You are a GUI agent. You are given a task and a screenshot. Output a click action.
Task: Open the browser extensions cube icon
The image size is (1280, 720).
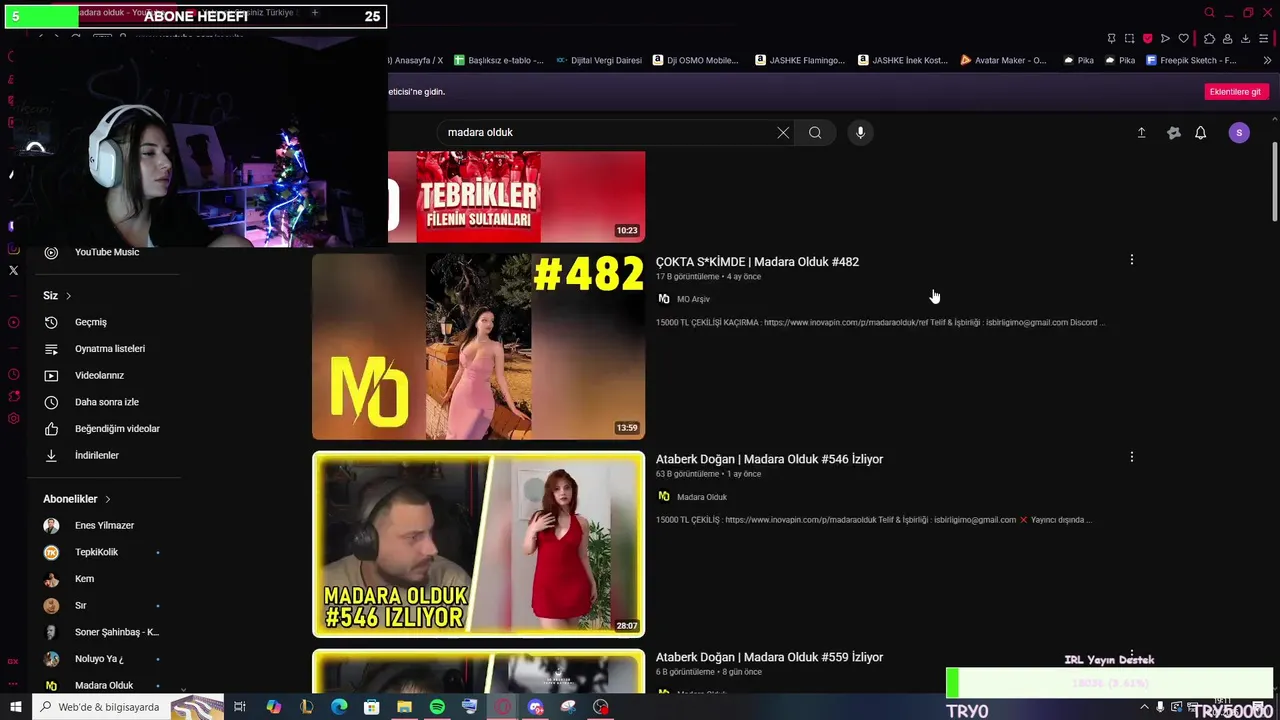point(1209,39)
